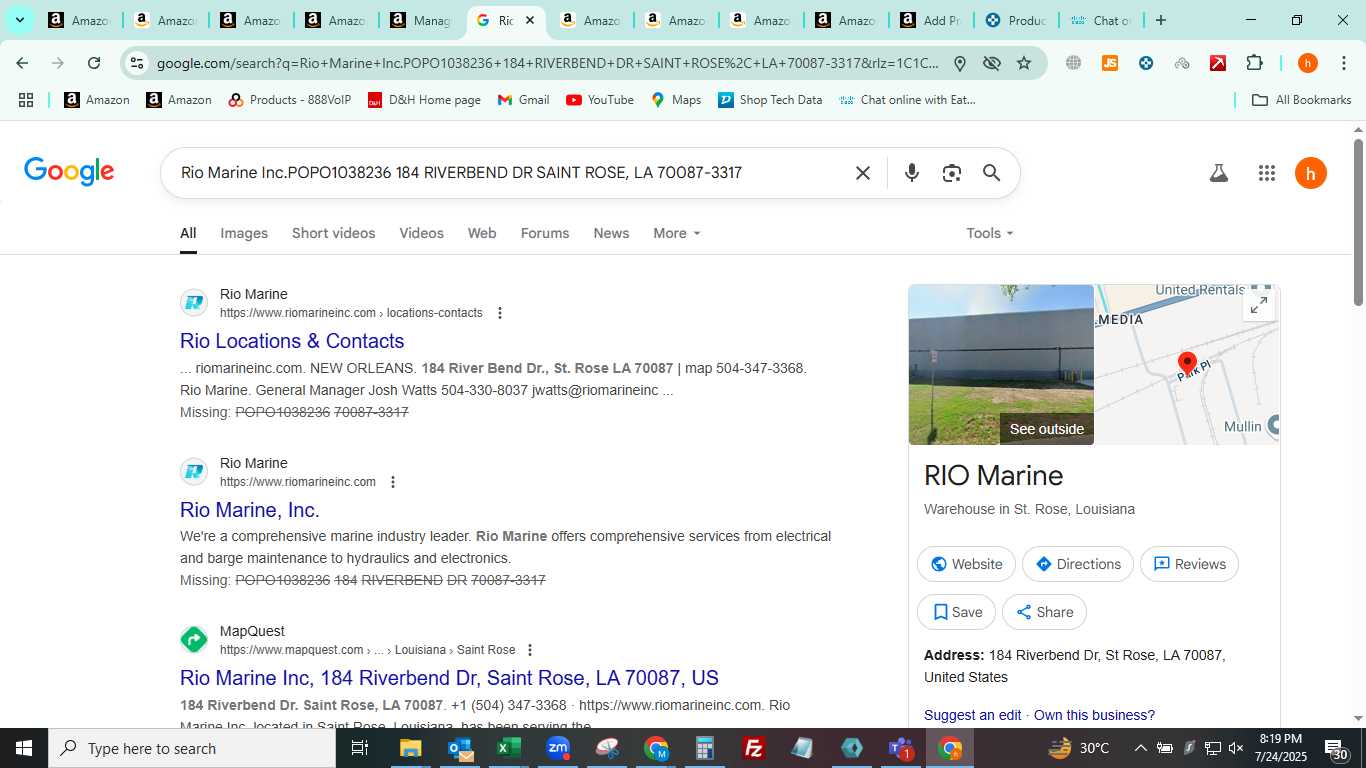Share RIO Marine listing
1366x768 pixels.
(1044, 612)
